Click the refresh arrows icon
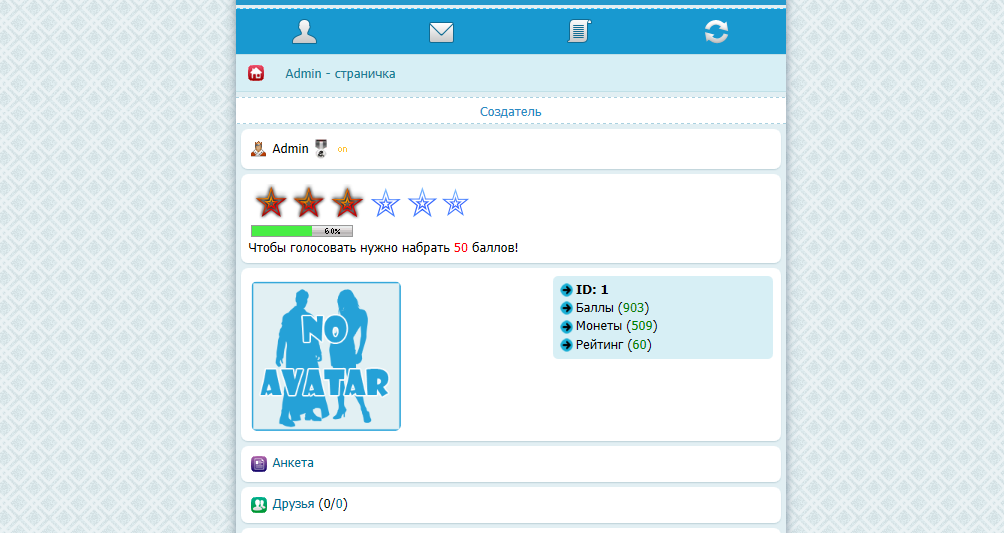 pos(716,31)
